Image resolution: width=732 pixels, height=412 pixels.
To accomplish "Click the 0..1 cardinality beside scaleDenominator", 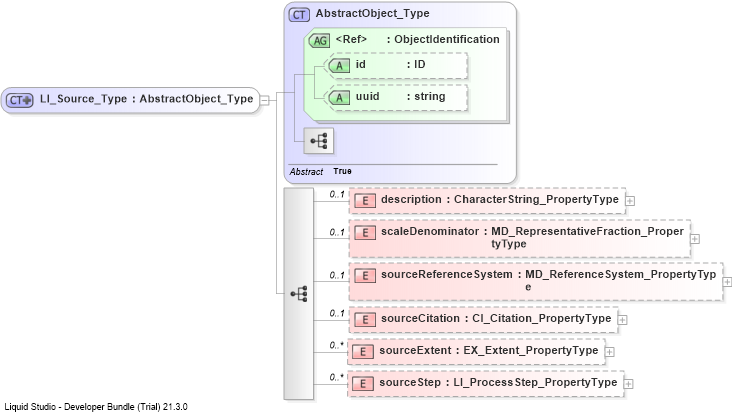I will pos(337,232).
